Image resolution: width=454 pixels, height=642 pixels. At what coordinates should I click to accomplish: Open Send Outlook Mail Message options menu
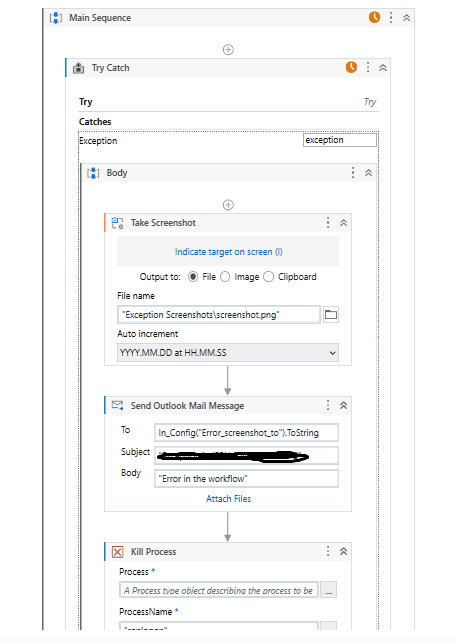[328, 405]
